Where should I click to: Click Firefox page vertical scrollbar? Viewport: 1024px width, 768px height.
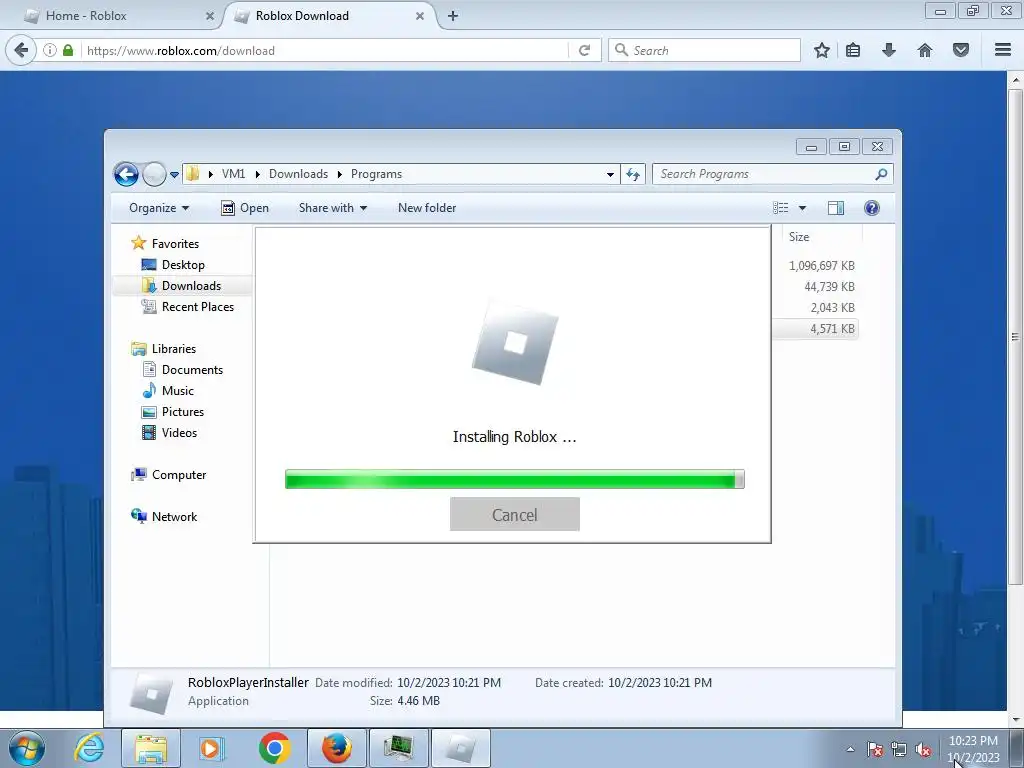point(1015,337)
